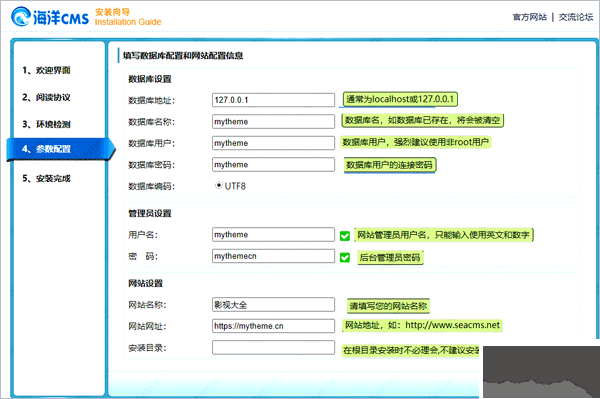Click the hint 请填写您的网站名称
Screen dimensions: 600x399
pyautogui.click(x=388, y=306)
